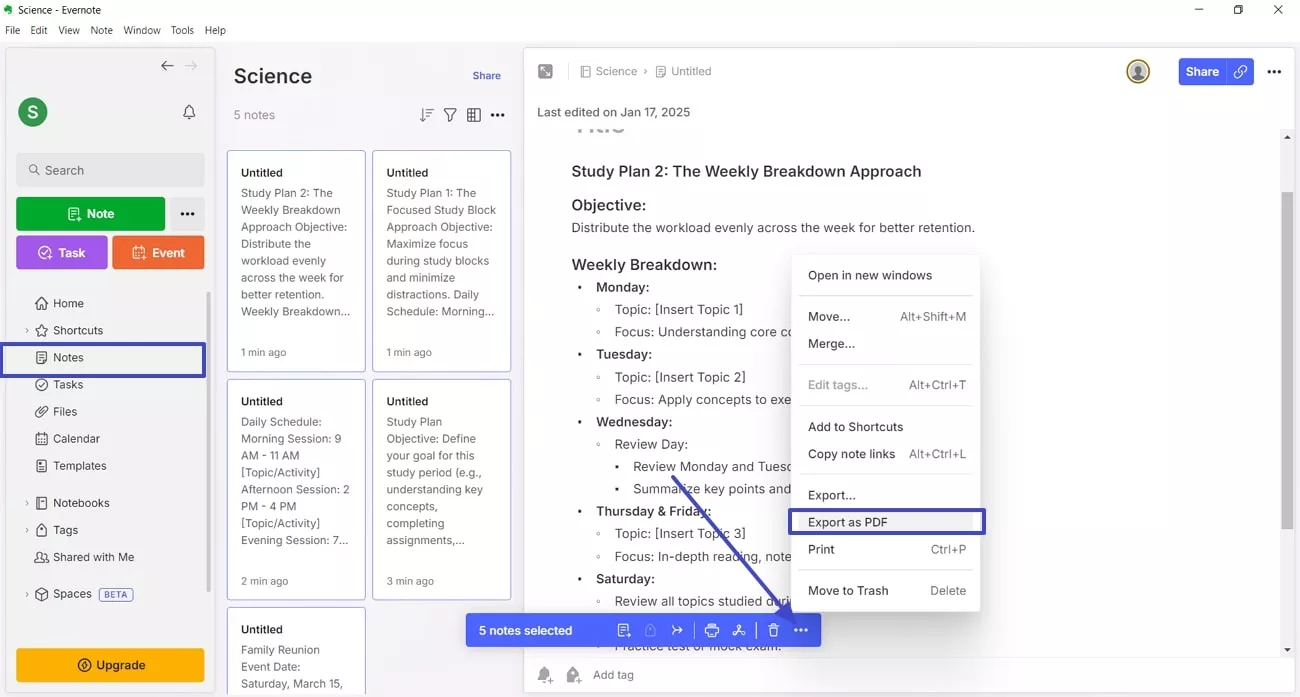This screenshot has width=1300, height=697.
Task: Switch the note list view layout
Action: pos(474,114)
